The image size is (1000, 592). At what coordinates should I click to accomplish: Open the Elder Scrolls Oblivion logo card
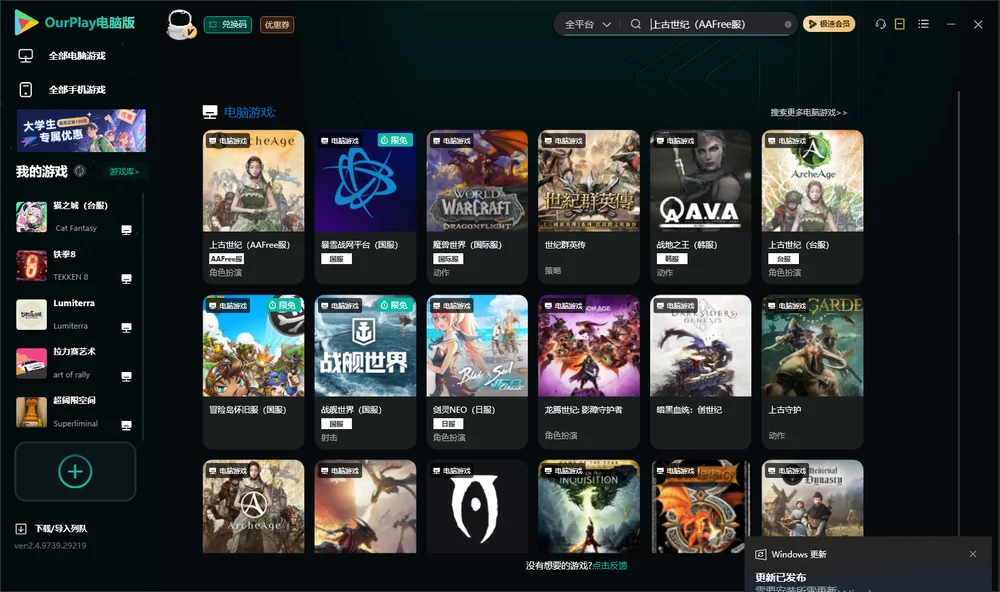477,507
